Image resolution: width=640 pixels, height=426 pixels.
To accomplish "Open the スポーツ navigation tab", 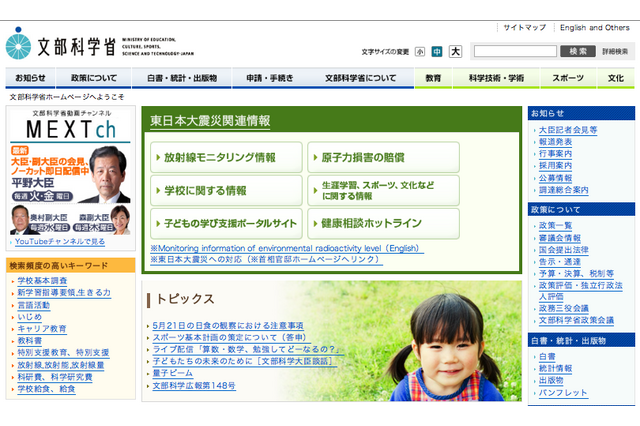I will click(x=568, y=78).
